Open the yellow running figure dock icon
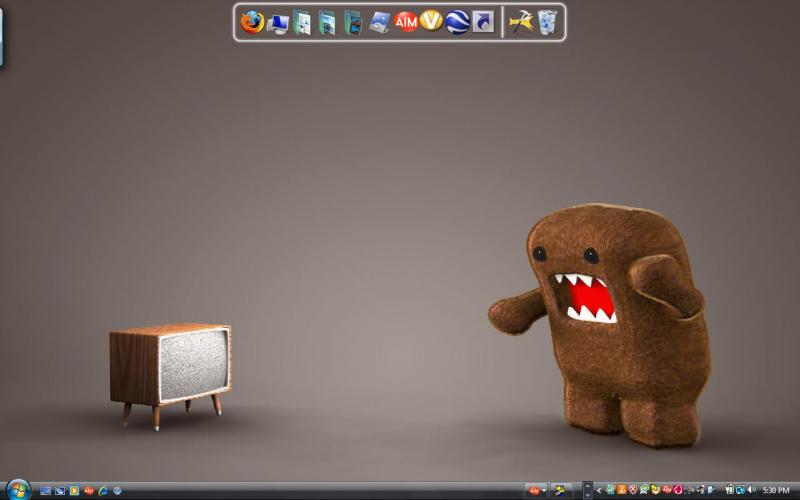Image resolution: width=800 pixels, height=500 pixels. (521, 22)
